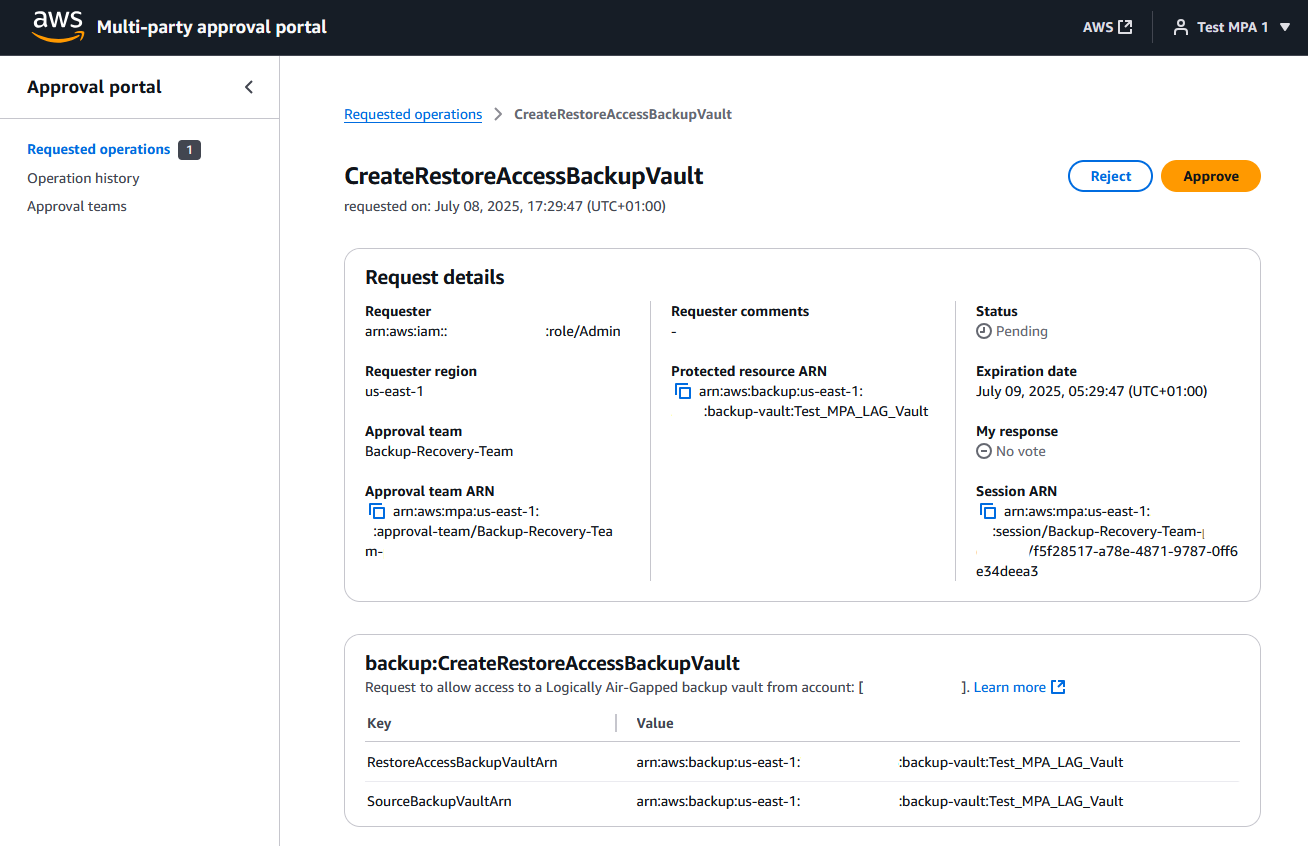Click the Multi-party approval portal title
The height and width of the screenshot is (846, 1308).
click(x=212, y=27)
